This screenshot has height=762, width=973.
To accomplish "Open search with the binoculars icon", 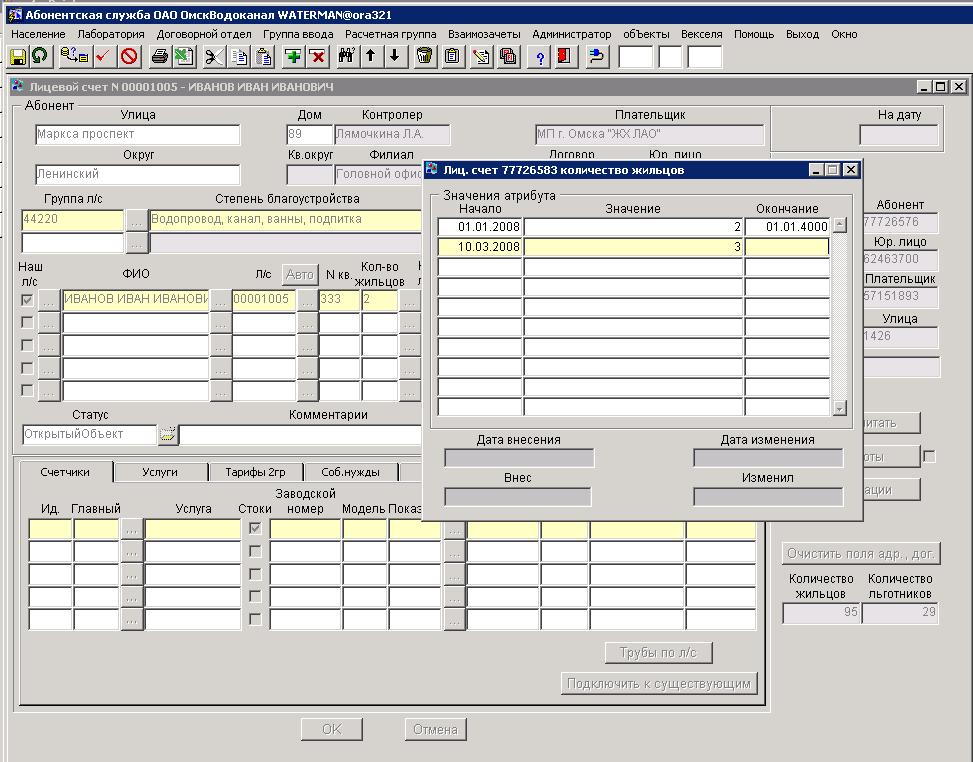I will click(x=346, y=57).
